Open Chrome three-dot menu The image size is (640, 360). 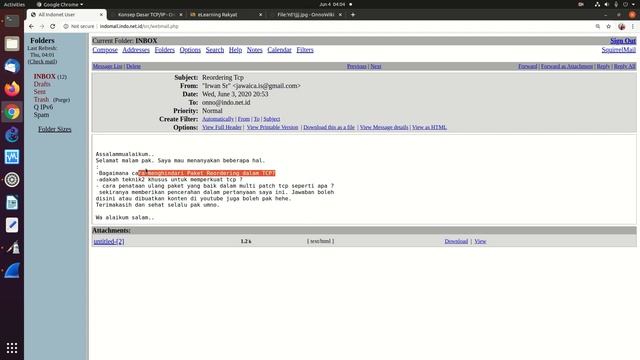(633, 26)
